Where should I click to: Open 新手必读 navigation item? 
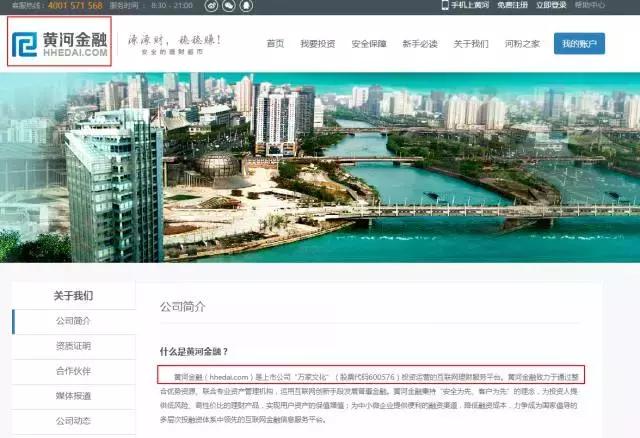coord(420,44)
